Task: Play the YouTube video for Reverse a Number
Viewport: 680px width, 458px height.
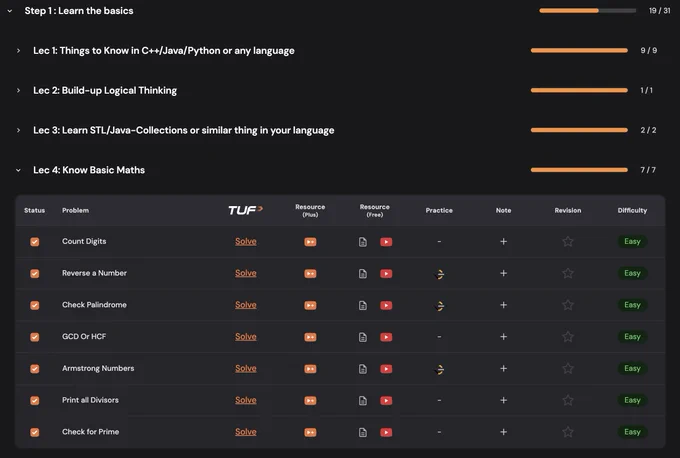Action: pos(386,274)
